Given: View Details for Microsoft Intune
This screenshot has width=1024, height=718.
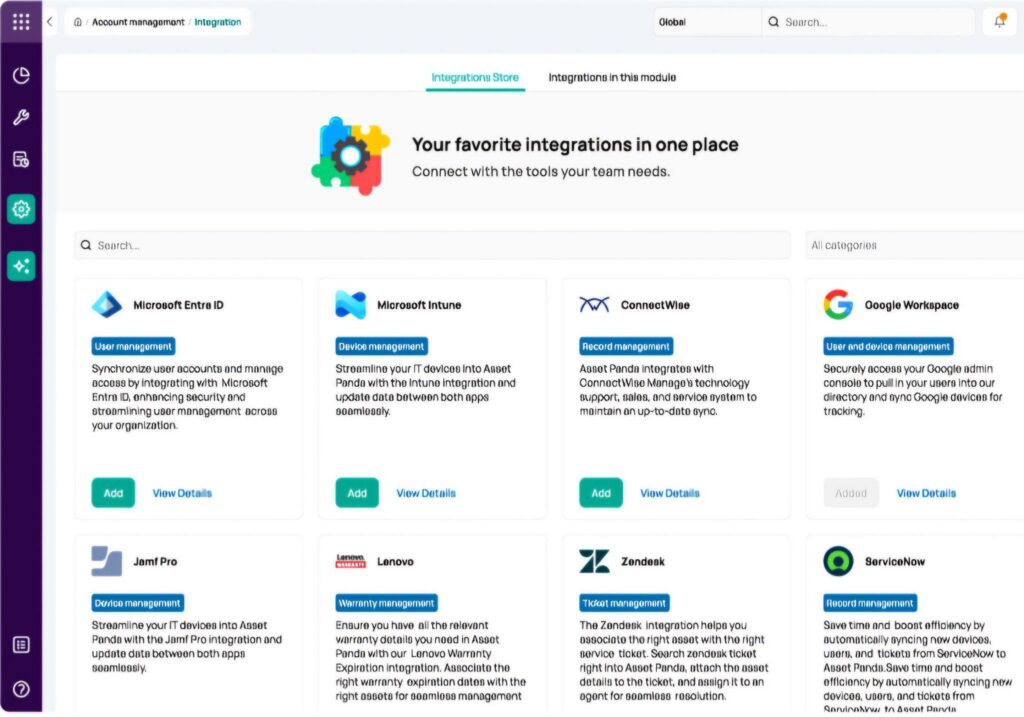Looking at the screenshot, I should tap(426, 493).
